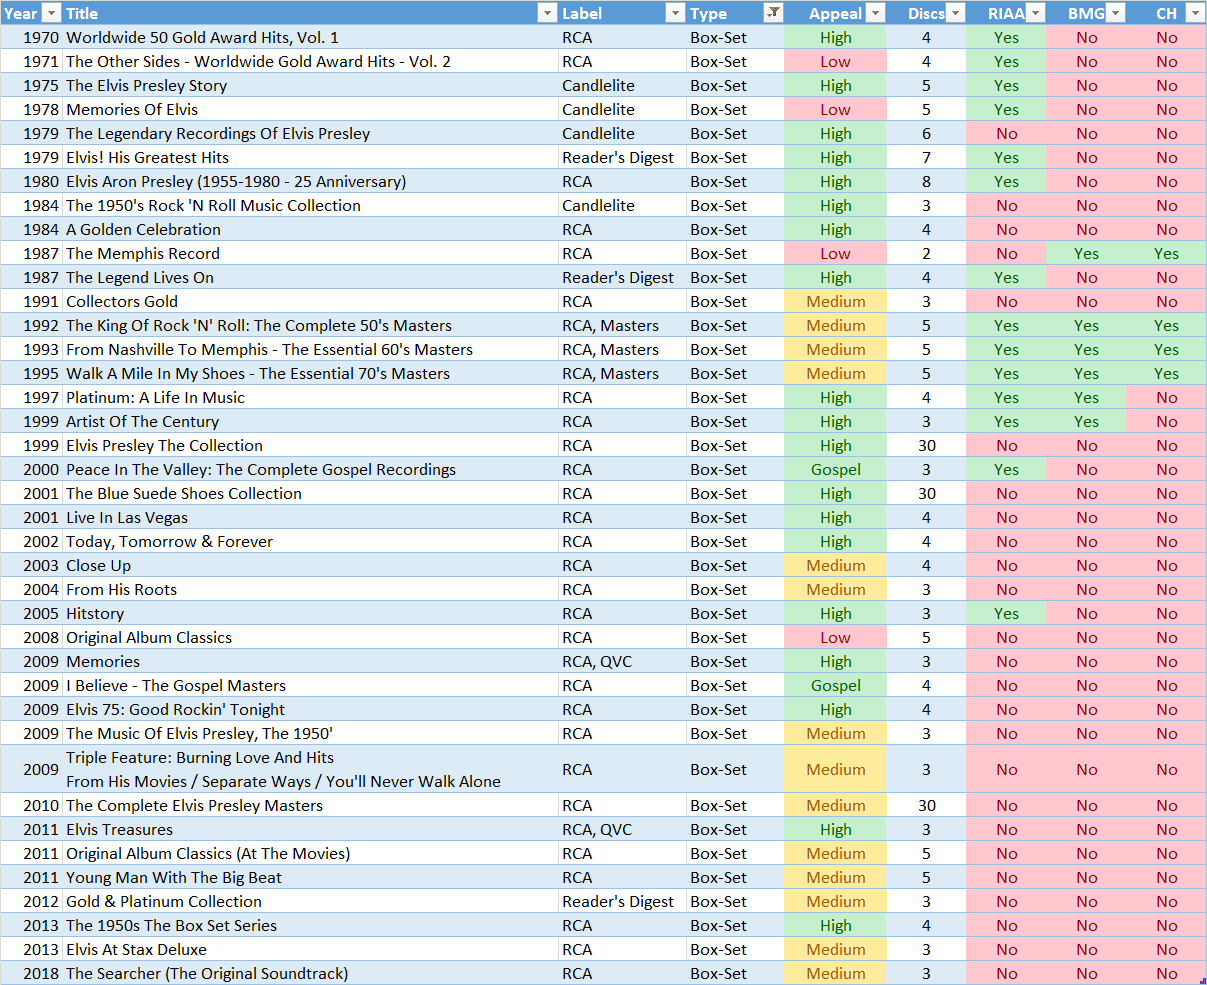Click the RIAA 'Yes' cell in the 'Hitstory' row
Viewport: 1207px width, 985px height.
point(1006,613)
